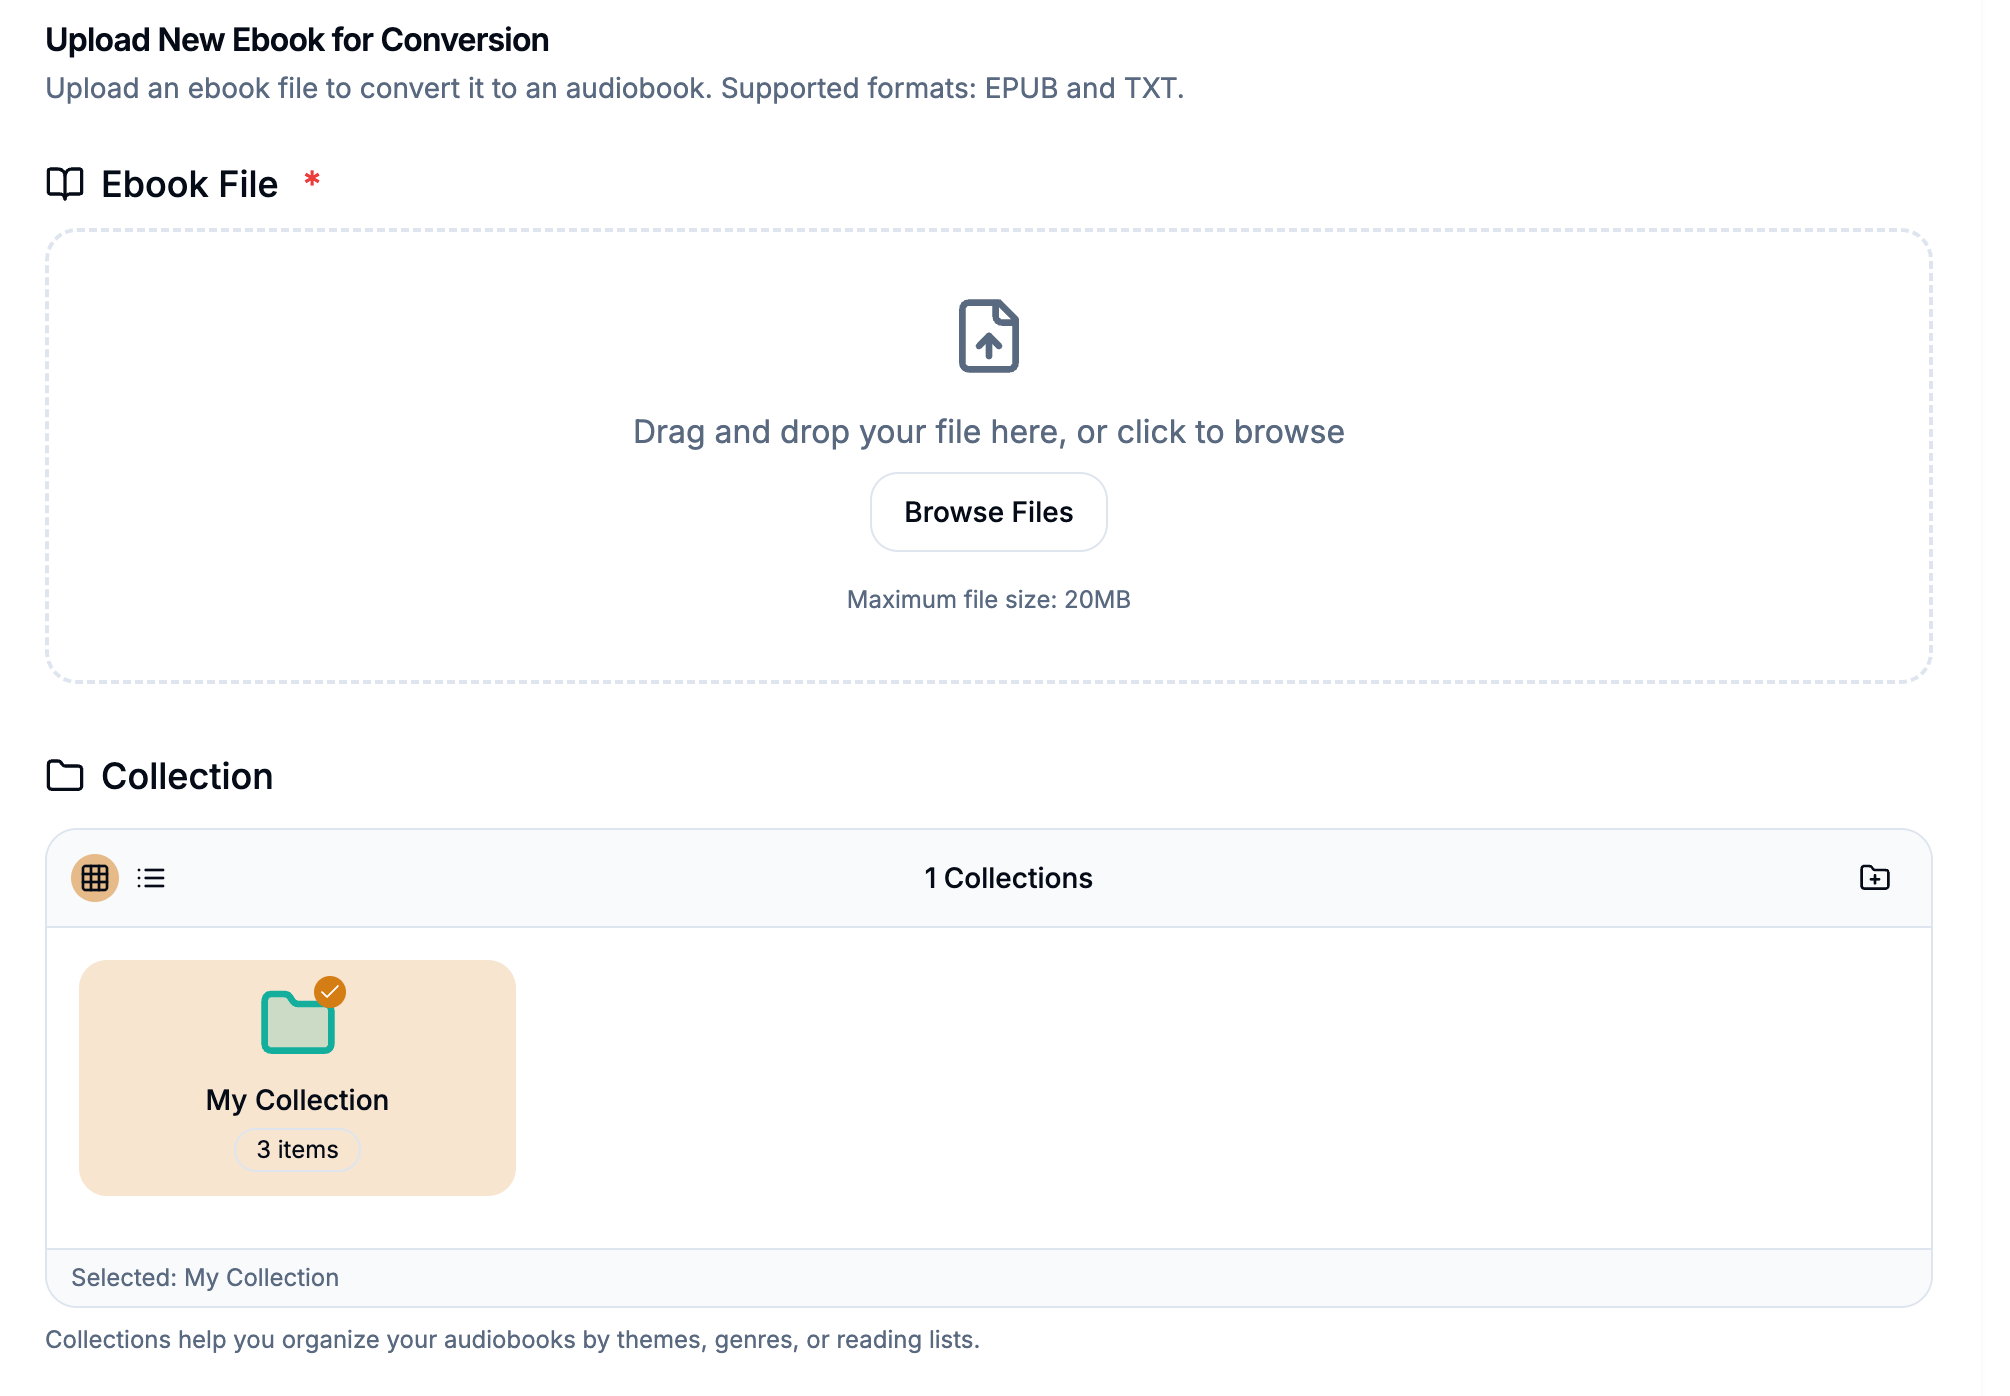Click the teal folder icon on My Collection
Screen dimensions: 2010x1396
coord(297,1024)
